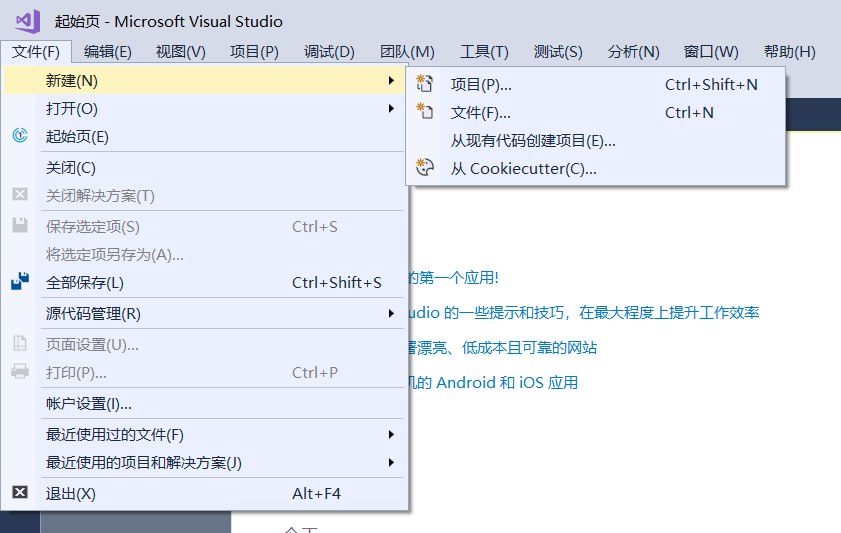Screen dimensions: 841x533
Task: Click the floppy disk icon beside 保存选定项
Action: coord(20,225)
